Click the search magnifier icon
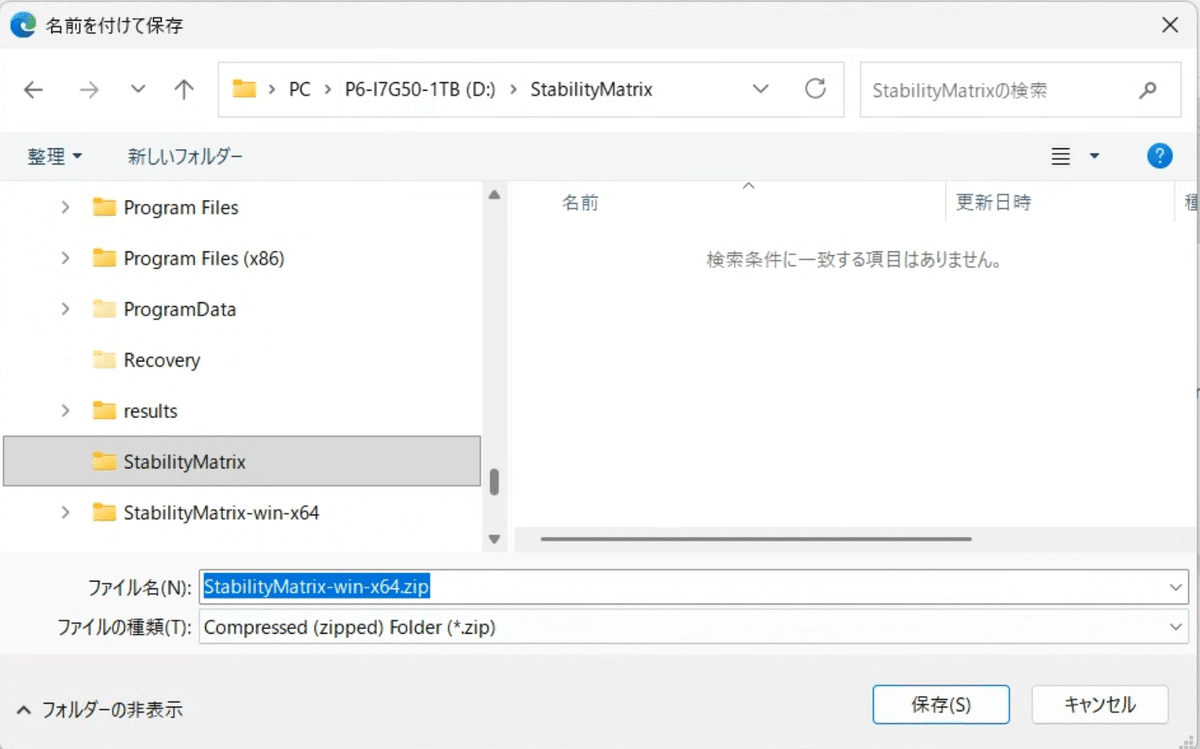 (x=1147, y=90)
